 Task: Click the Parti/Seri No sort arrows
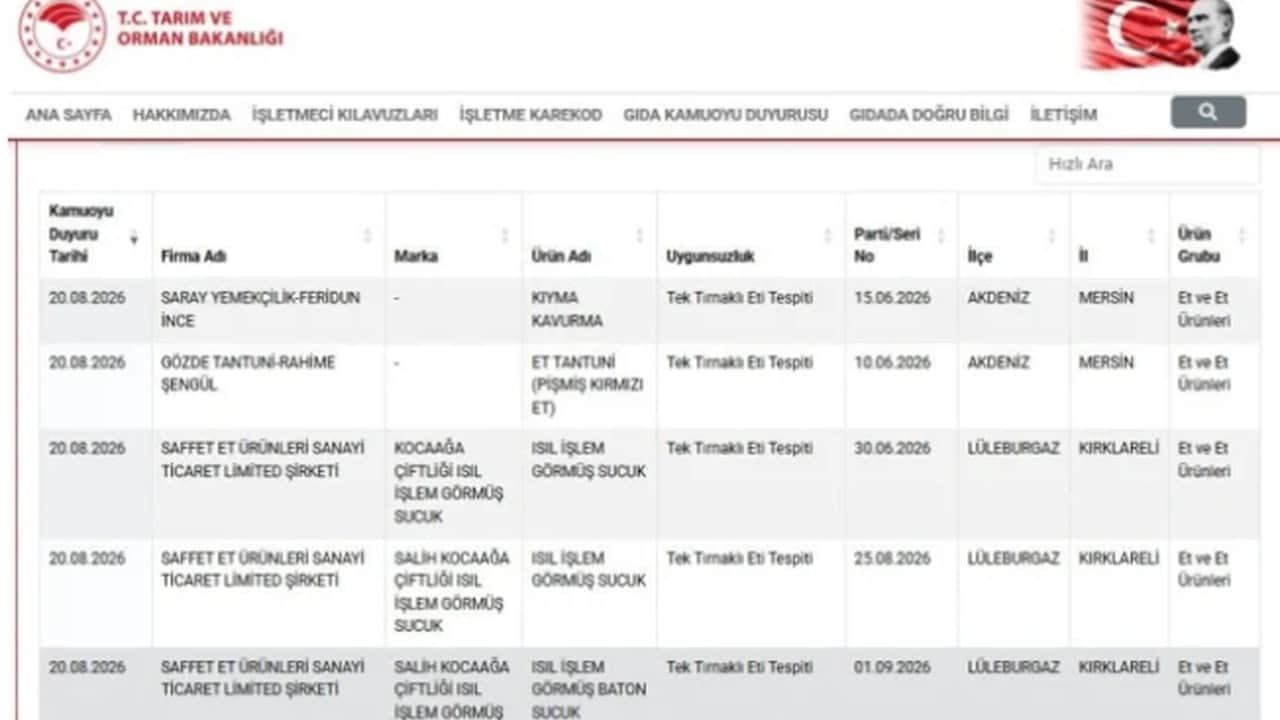[x=940, y=236]
